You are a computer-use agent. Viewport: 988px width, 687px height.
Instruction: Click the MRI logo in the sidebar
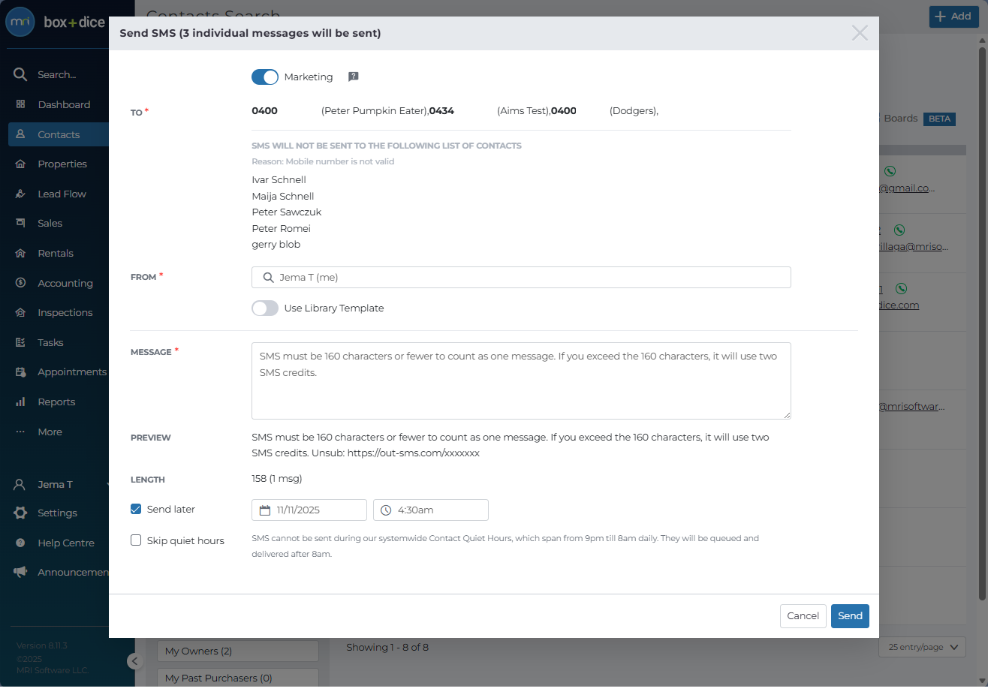20,22
